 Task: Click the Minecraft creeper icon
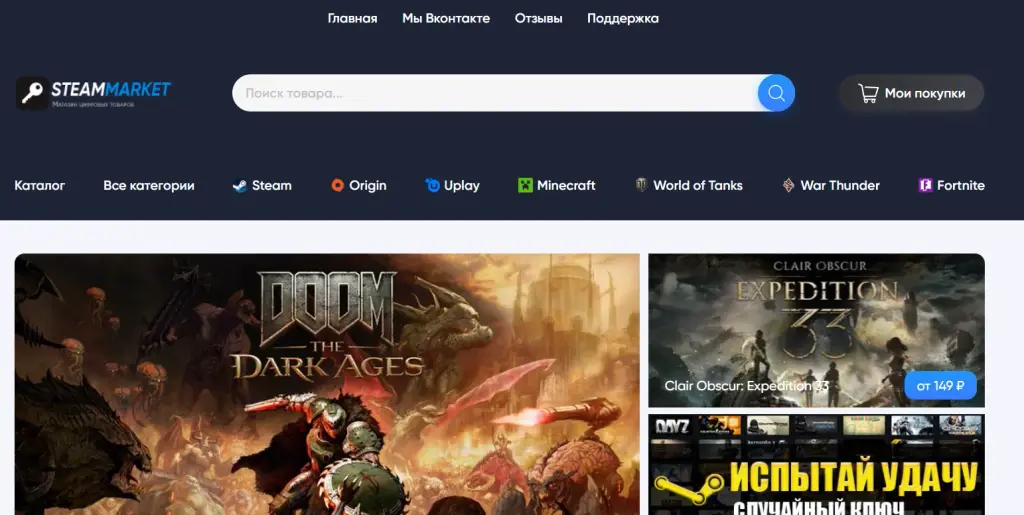525,185
